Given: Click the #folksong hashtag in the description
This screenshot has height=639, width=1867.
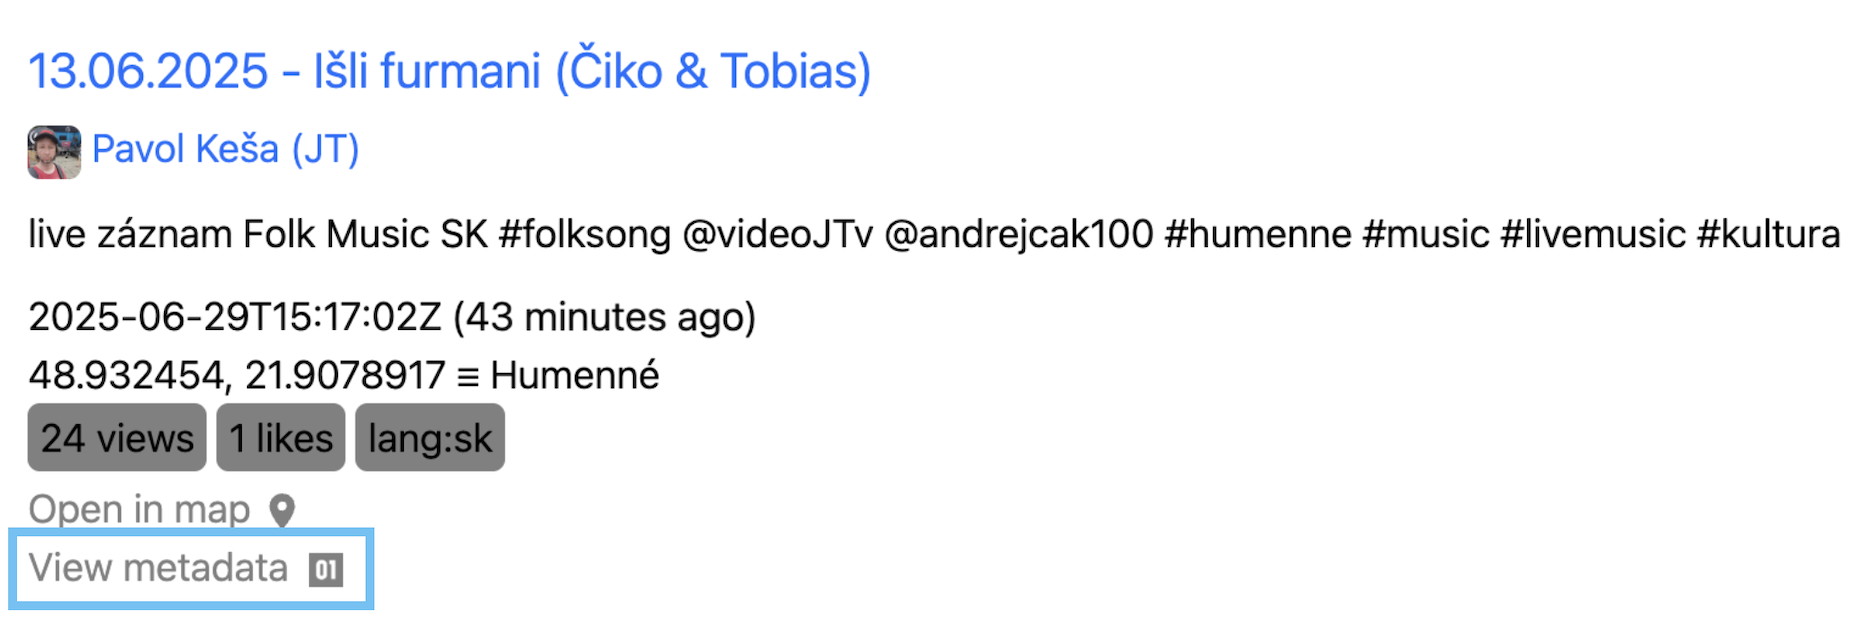Looking at the screenshot, I should click(x=584, y=235).
